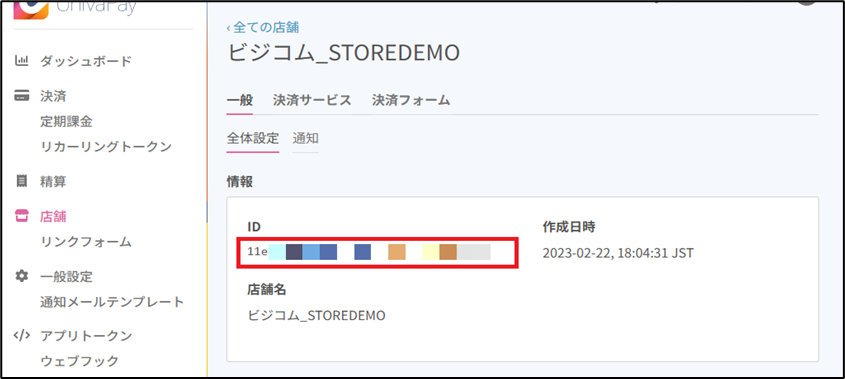845x379 pixels.
Task: Click the UnivaPay logo
Action: tap(75, 8)
